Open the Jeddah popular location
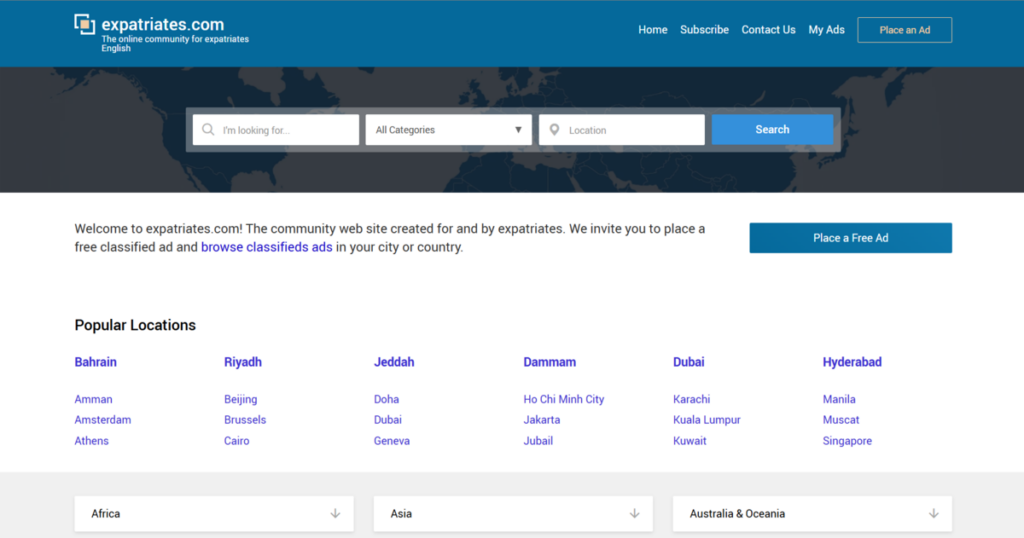The height and width of the screenshot is (538, 1024). point(394,362)
